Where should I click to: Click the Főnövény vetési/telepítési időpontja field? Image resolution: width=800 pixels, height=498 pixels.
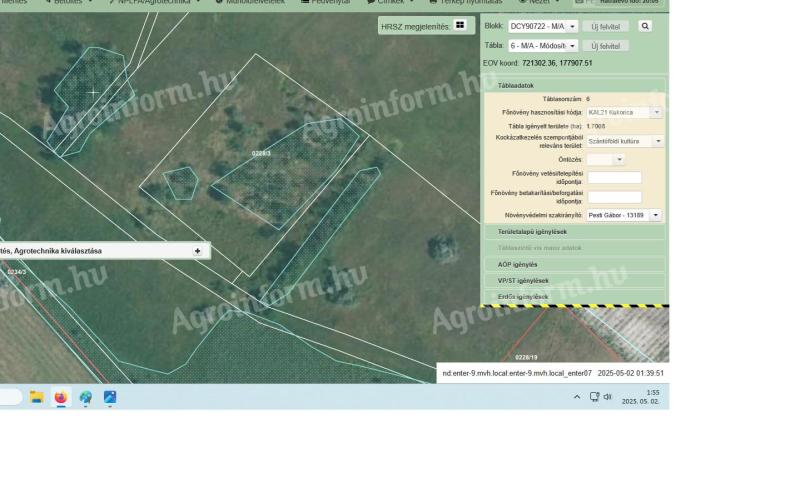pos(614,178)
